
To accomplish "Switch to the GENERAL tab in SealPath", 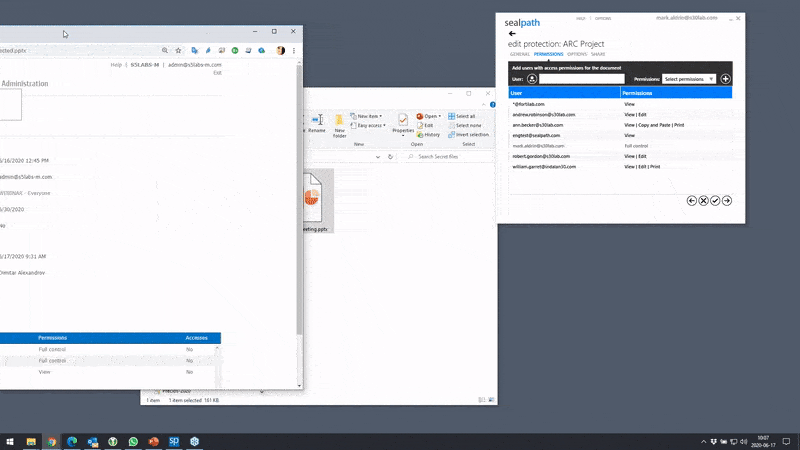I will tap(519, 54).
